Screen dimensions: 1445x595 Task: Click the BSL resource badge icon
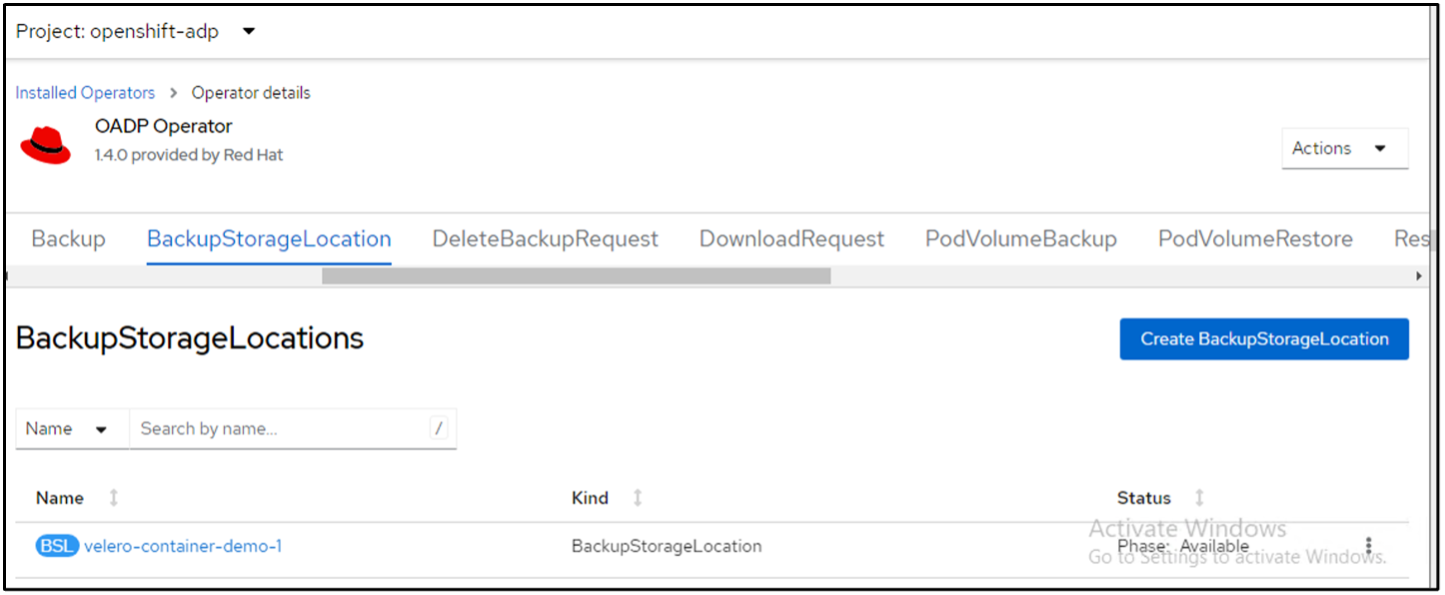point(57,546)
